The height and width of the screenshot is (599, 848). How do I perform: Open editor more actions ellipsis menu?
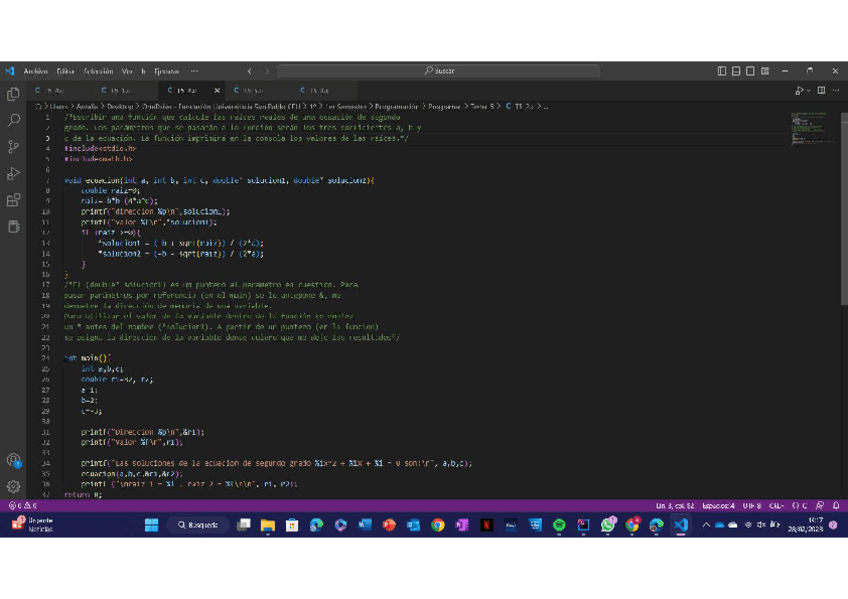836,90
